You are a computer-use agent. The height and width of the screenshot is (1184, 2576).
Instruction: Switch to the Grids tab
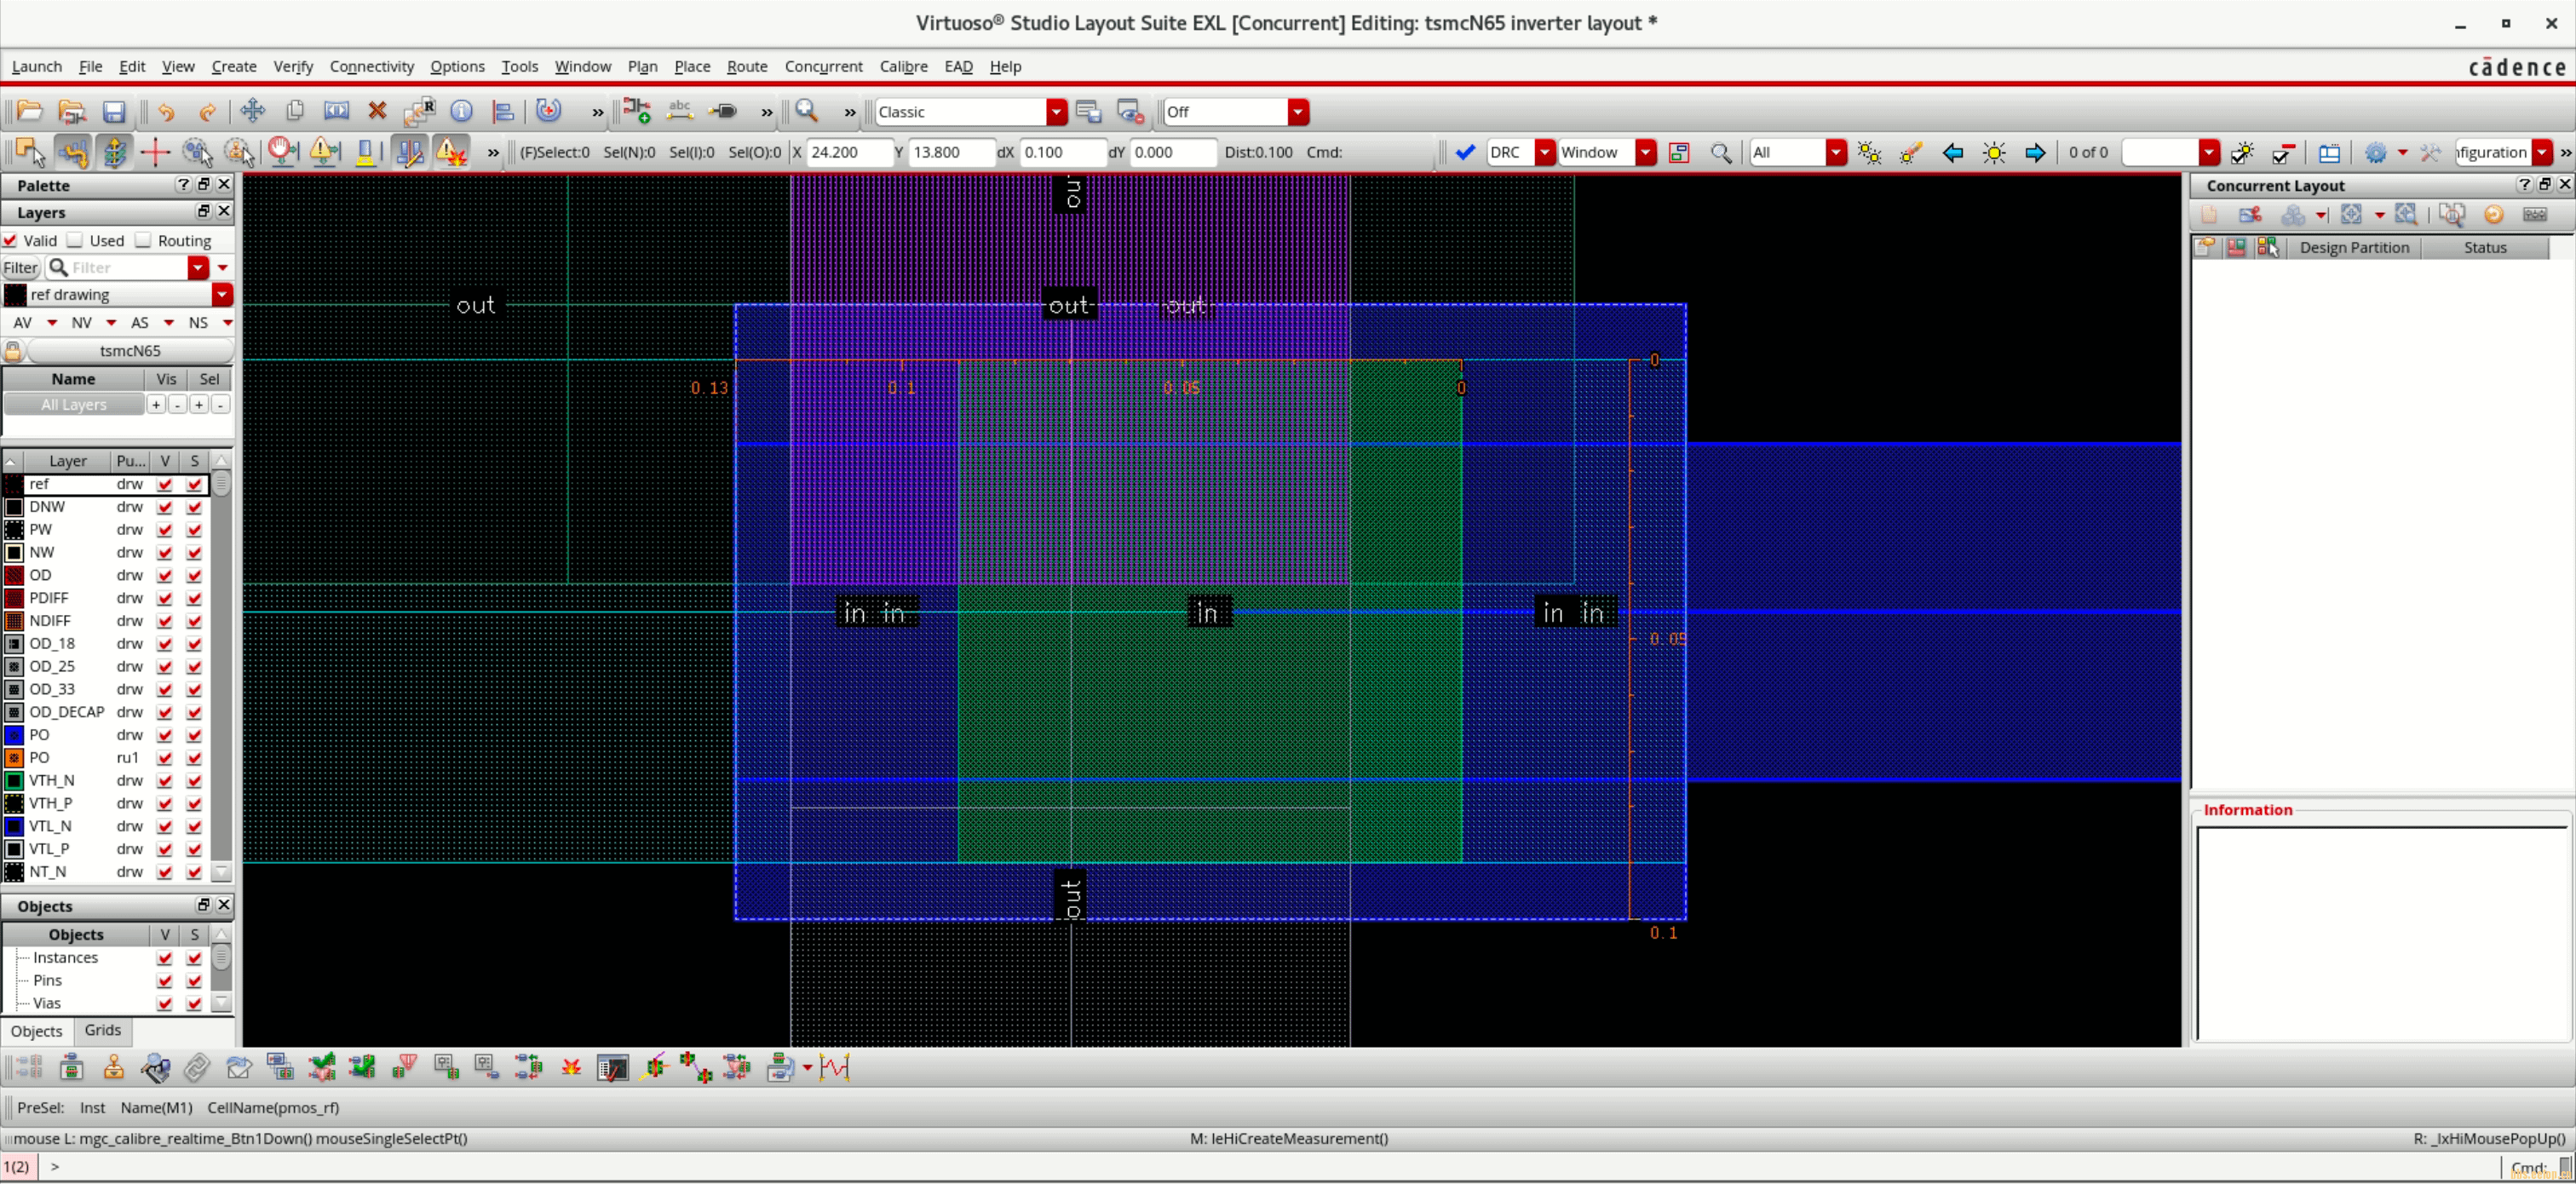point(103,1030)
